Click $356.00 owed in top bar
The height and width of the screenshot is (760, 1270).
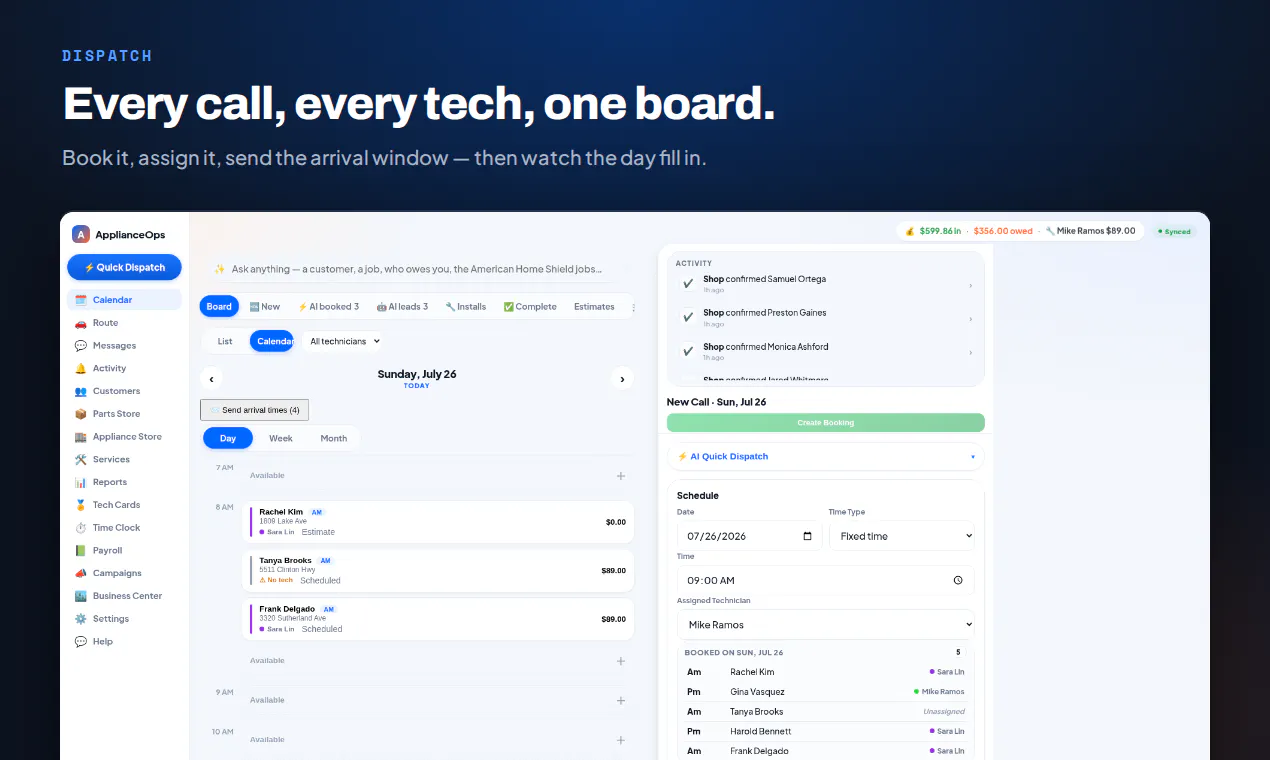pyautogui.click(x=1002, y=231)
